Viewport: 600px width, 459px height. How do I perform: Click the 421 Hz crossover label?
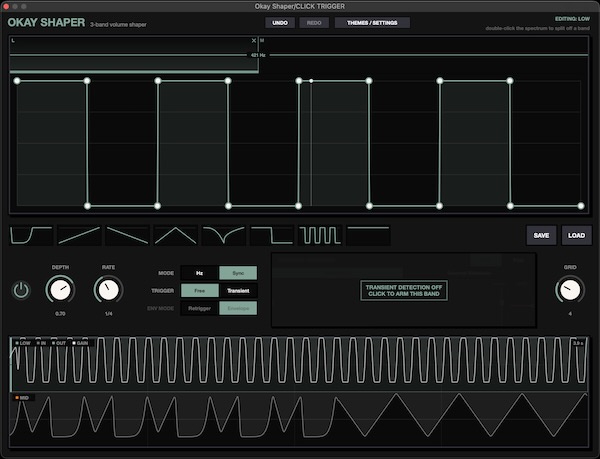pos(258,55)
